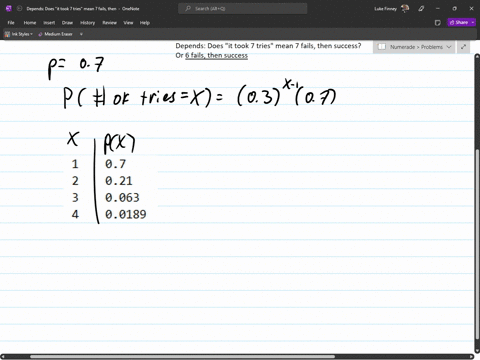Open the Share button's dropdown arrow
480x360 pixels.
point(473,22)
